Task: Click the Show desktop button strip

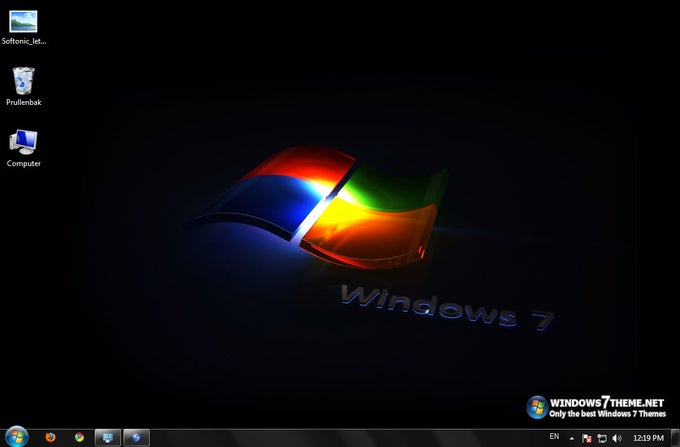Action: click(x=675, y=438)
